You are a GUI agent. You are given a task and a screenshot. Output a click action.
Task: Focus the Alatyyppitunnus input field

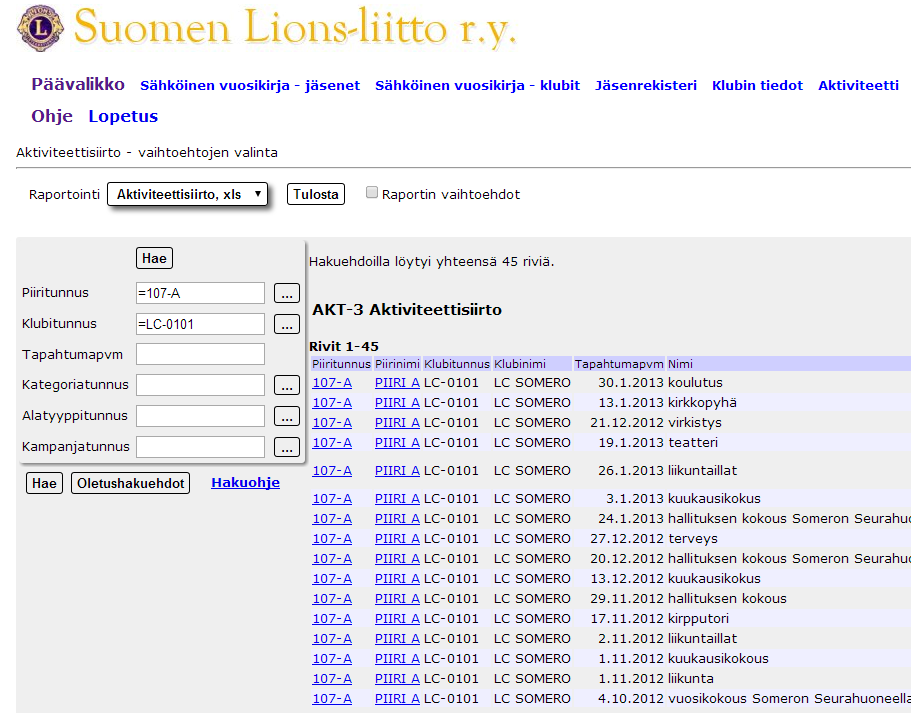pos(200,415)
